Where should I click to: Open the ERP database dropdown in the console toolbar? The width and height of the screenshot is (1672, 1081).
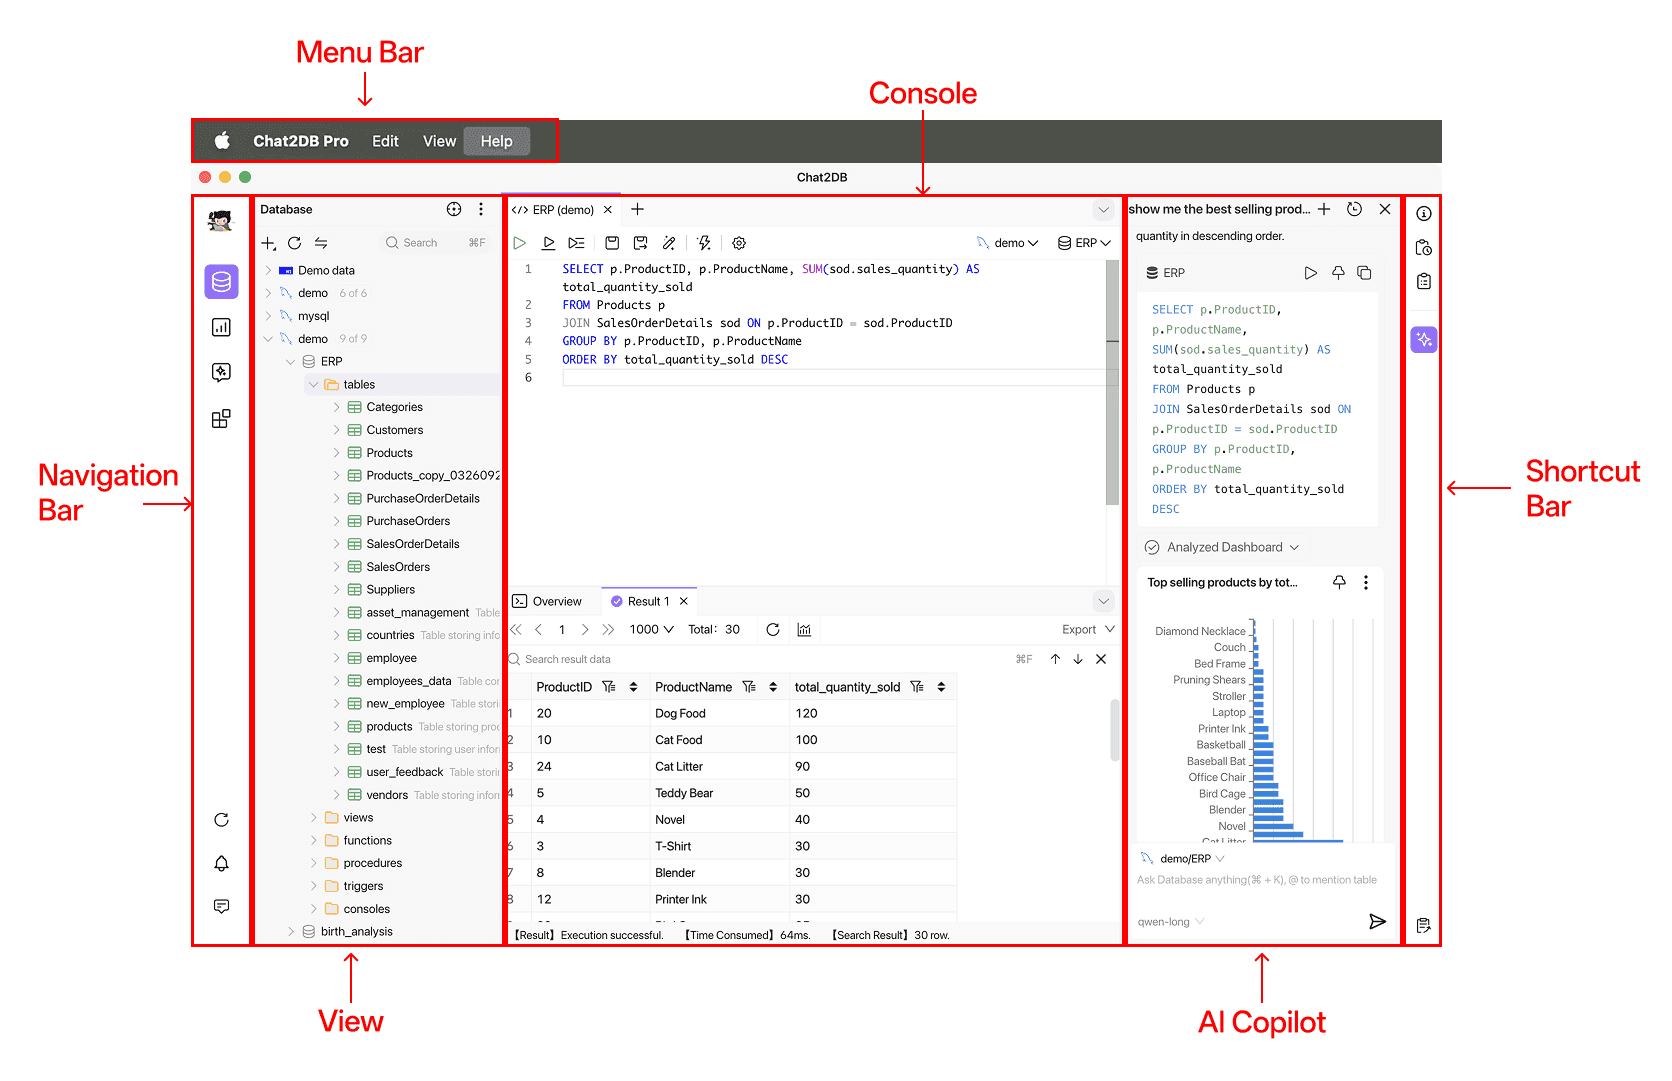(x=1085, y=243)
